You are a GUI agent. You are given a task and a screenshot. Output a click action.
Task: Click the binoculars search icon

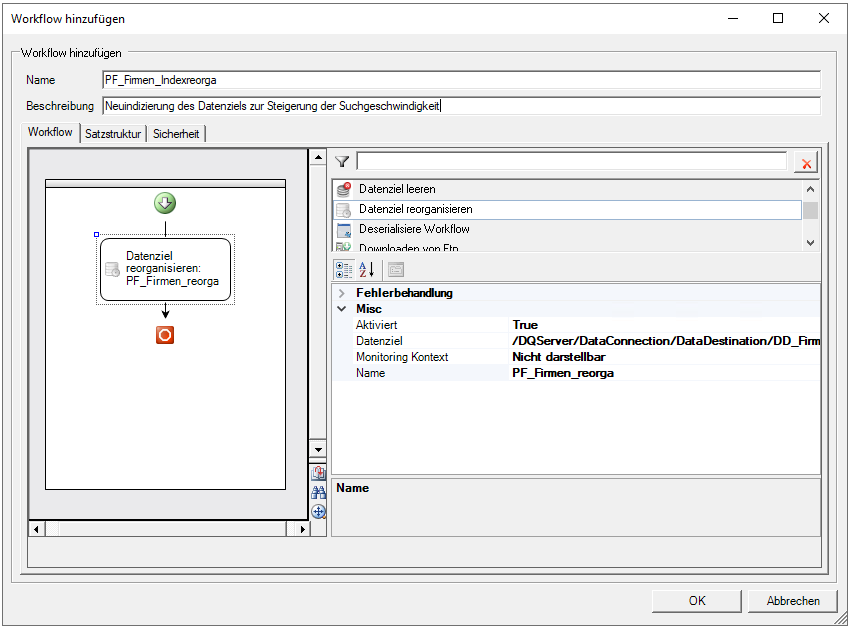point(319,492)
